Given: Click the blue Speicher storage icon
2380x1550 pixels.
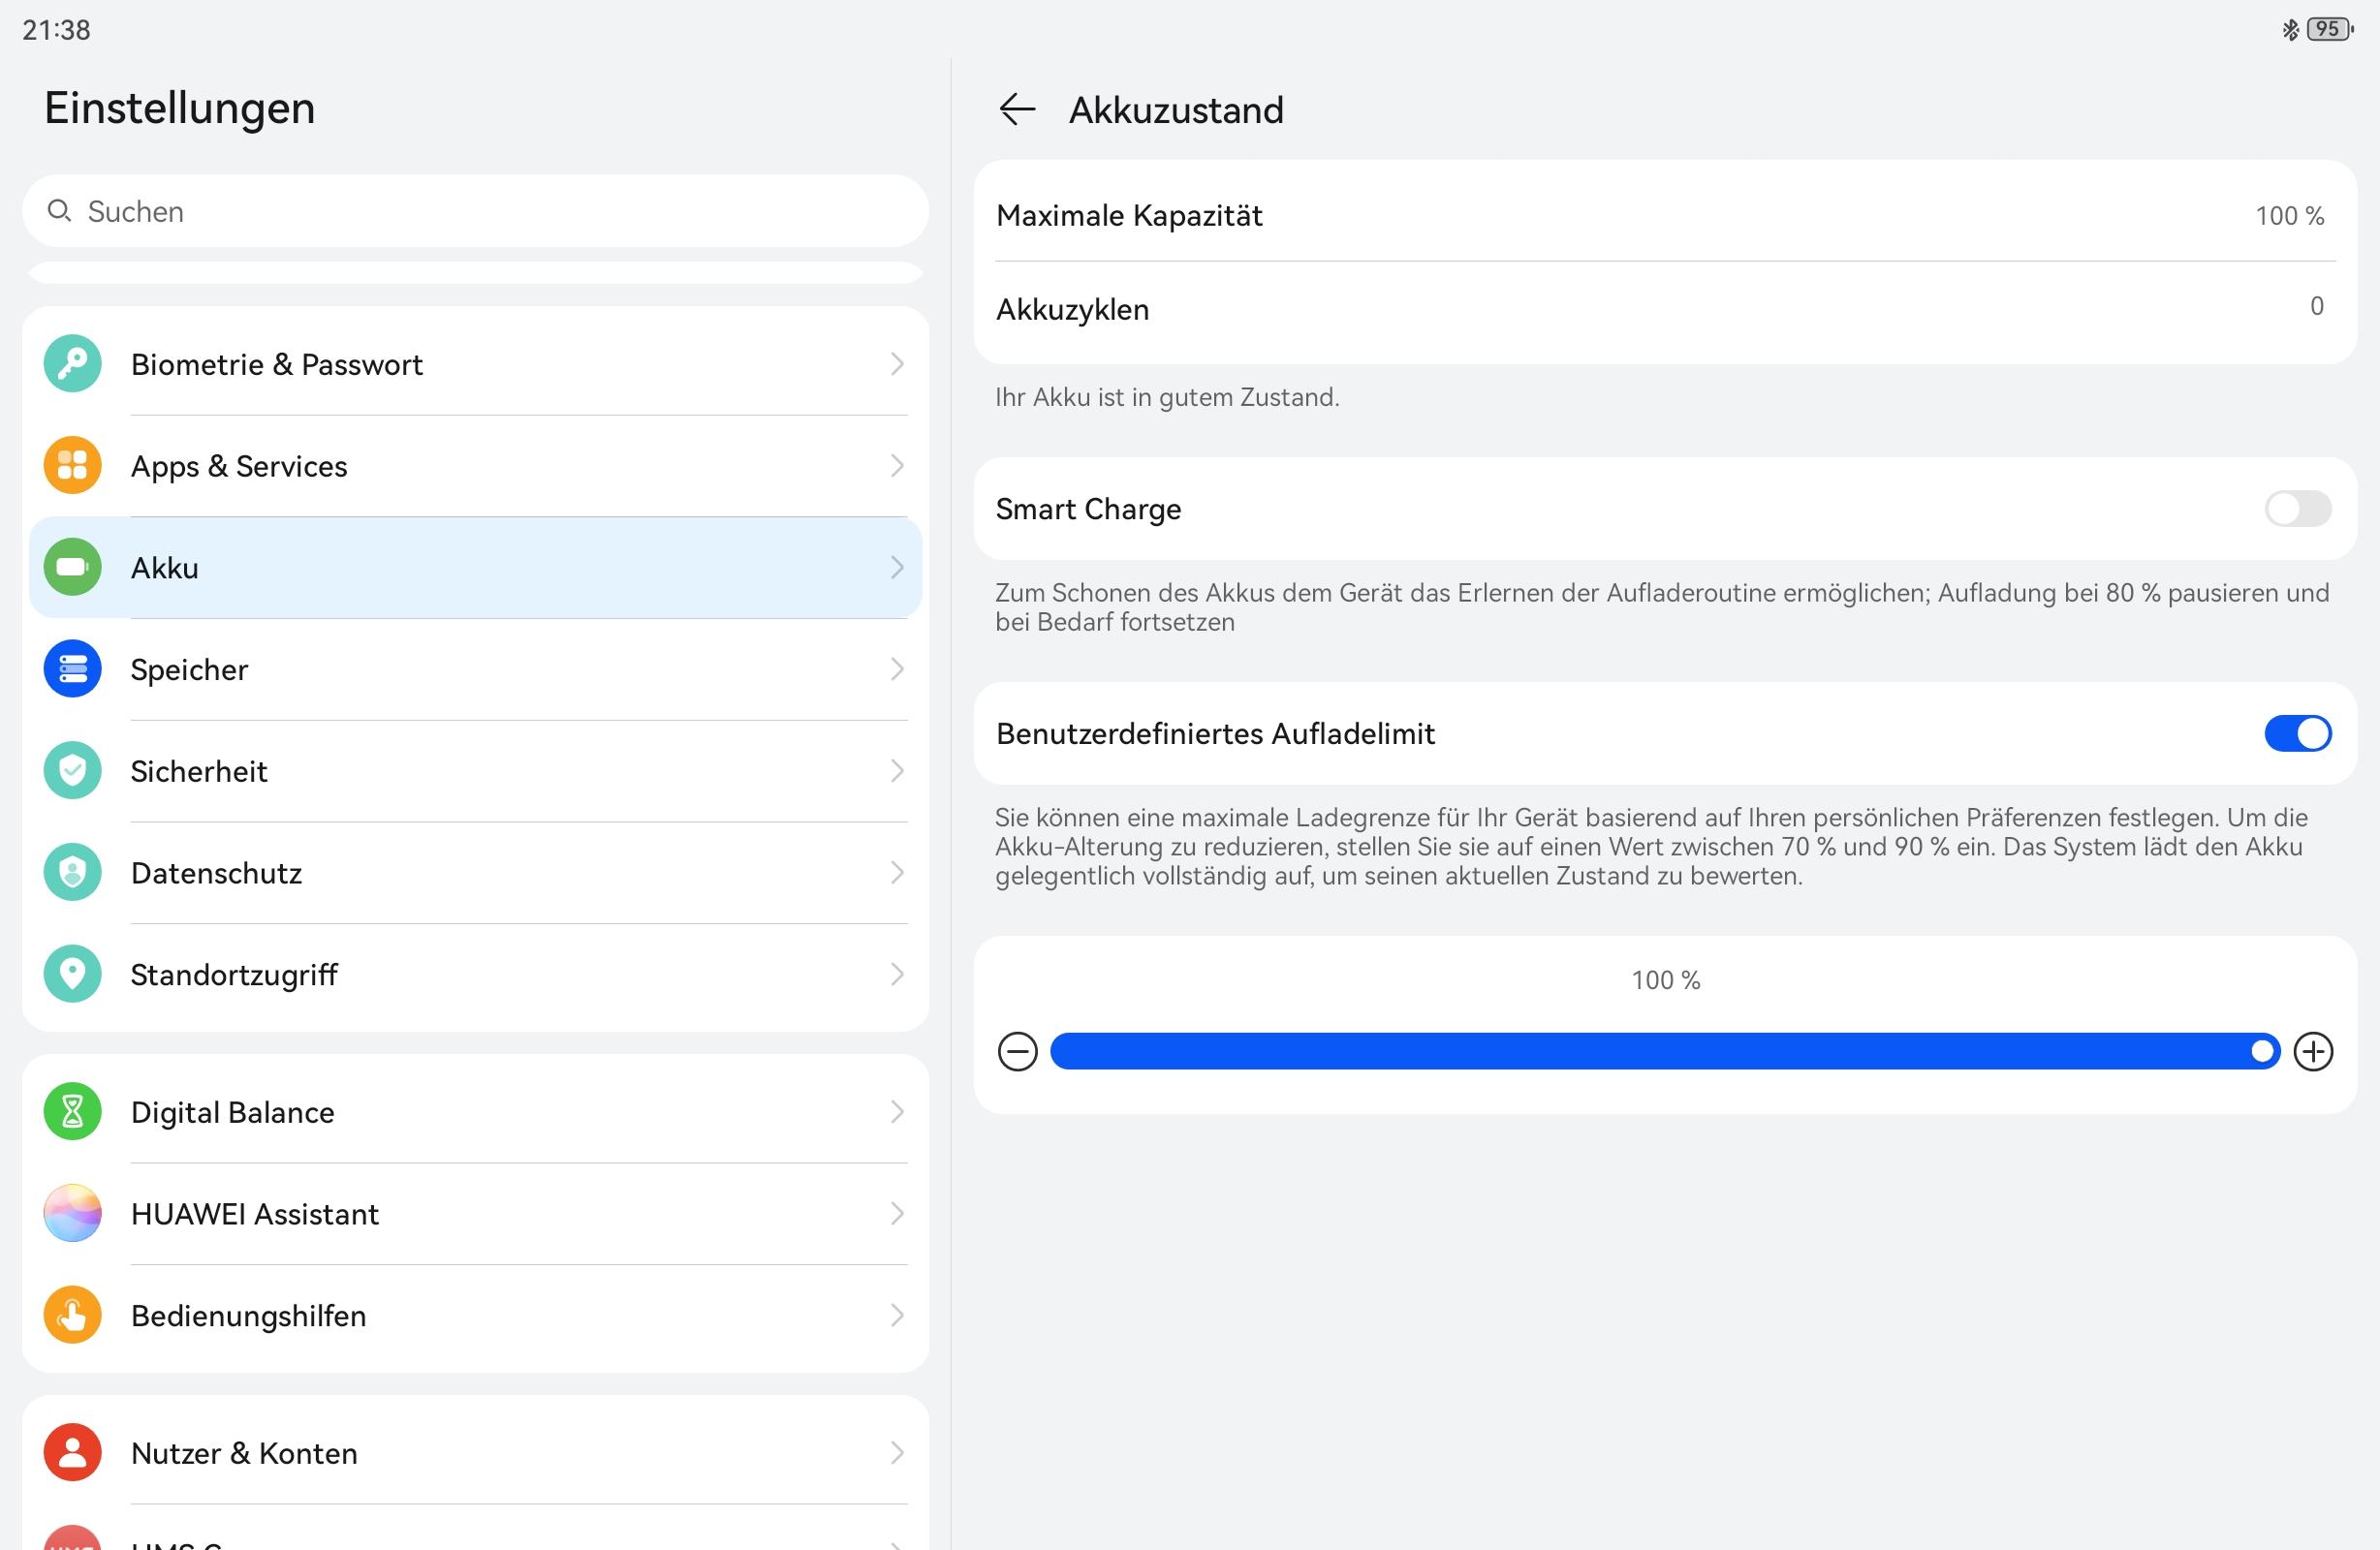Looking at the screenshot, I should tap(72, 669).
